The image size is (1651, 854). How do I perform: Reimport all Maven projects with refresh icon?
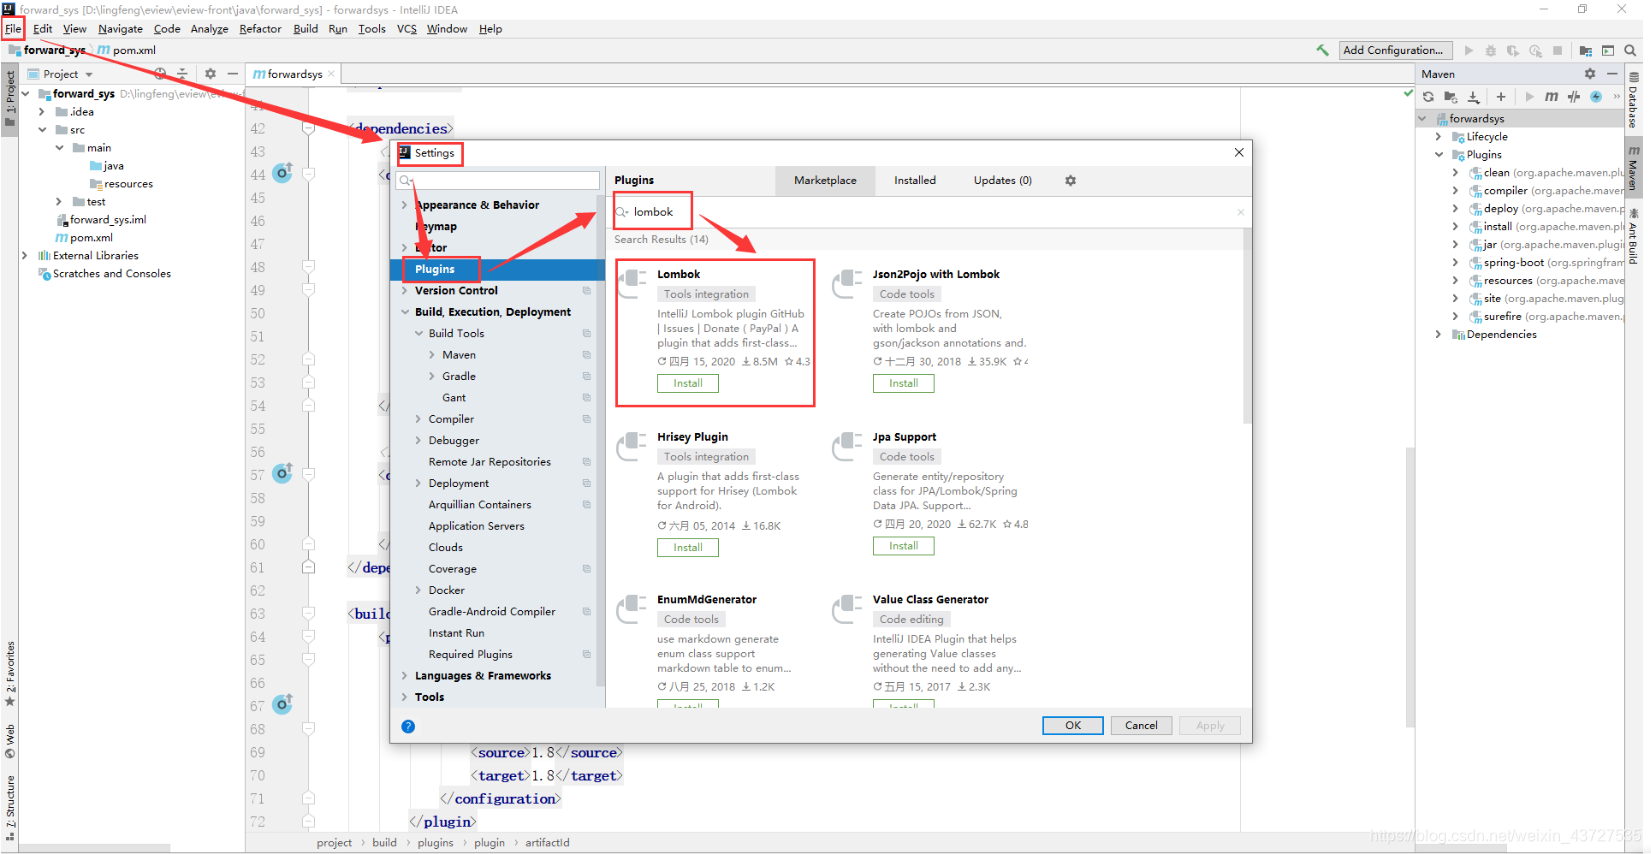pos(1428,97)
